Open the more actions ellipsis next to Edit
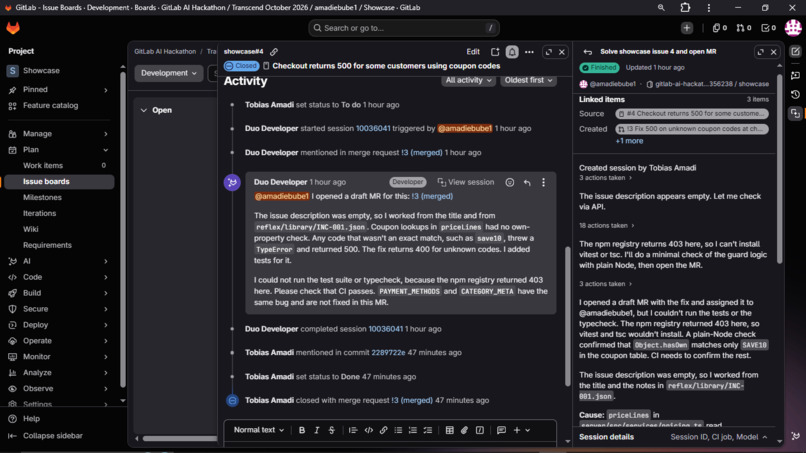This screenshot has height=453, width=806. tap(529, 52)
